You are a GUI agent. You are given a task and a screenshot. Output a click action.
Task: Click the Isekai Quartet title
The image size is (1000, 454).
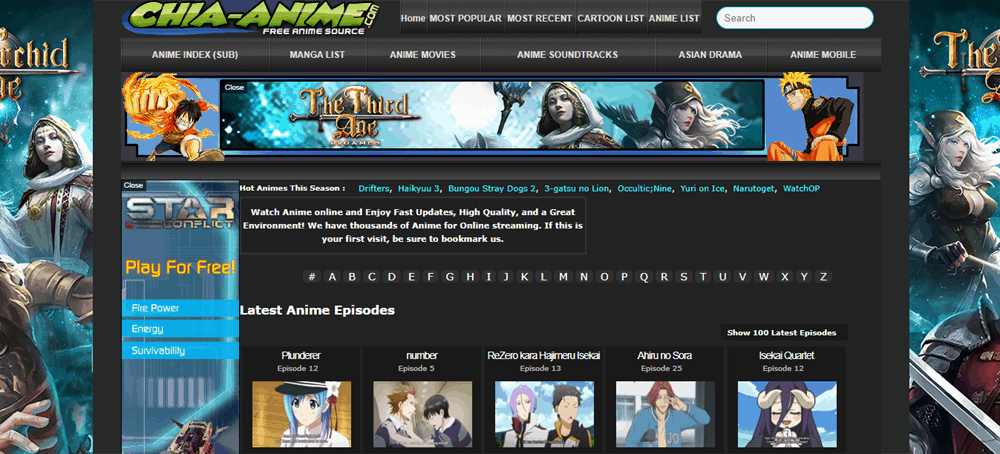pos(786,355)
